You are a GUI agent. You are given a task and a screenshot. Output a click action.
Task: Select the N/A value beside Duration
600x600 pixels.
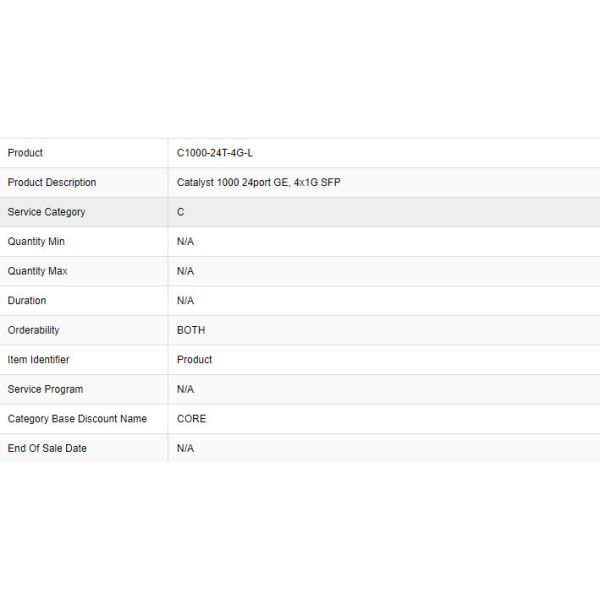coord(185,300)
